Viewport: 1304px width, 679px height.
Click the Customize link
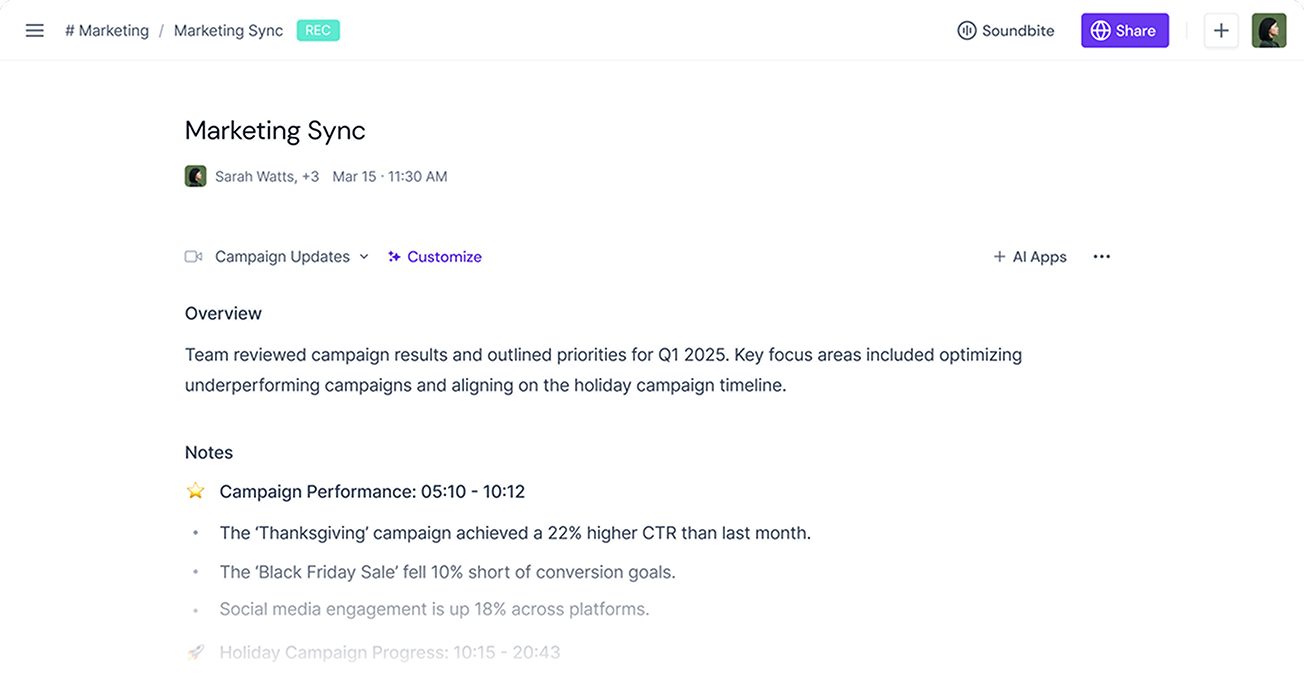pos(444,257)
